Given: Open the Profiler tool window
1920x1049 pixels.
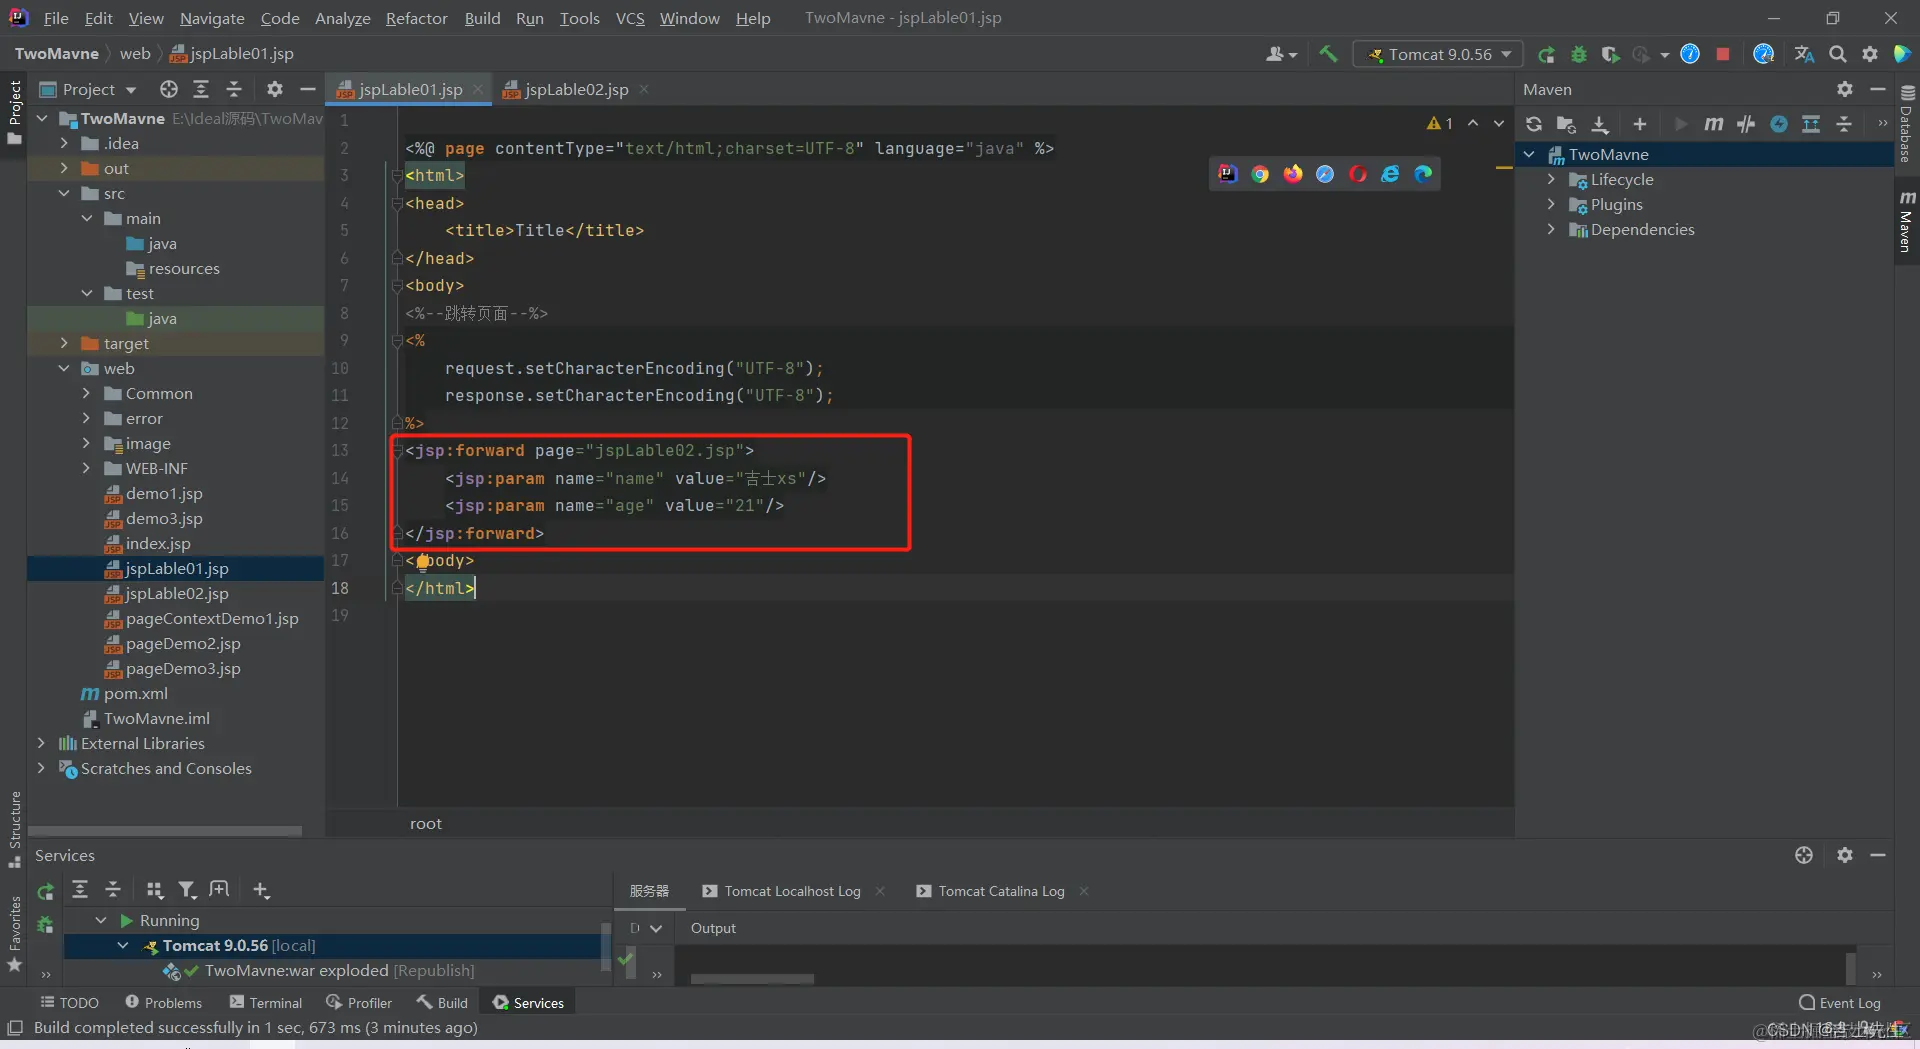Looking at the screenshot, I should [x=359, y=1003].
